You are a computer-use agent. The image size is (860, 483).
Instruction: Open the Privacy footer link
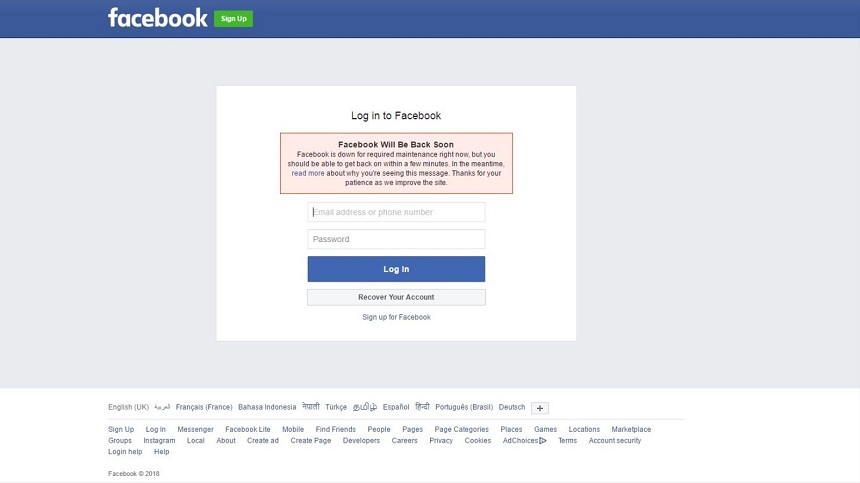pos(441,441)
